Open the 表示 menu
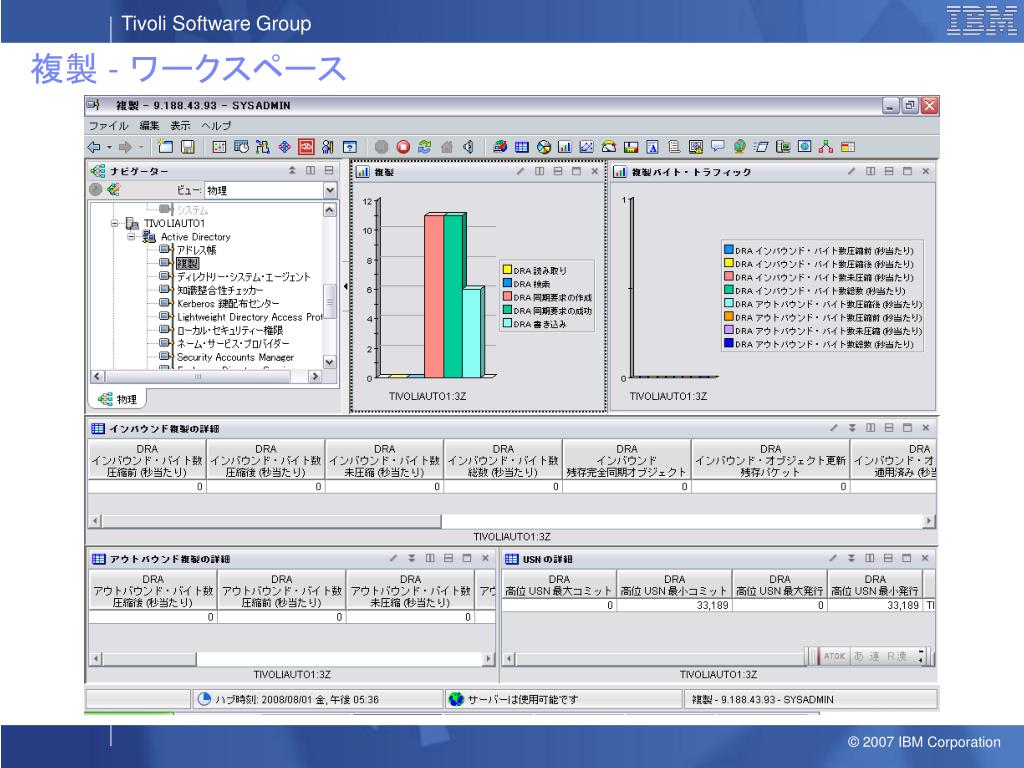 [180, 125]
